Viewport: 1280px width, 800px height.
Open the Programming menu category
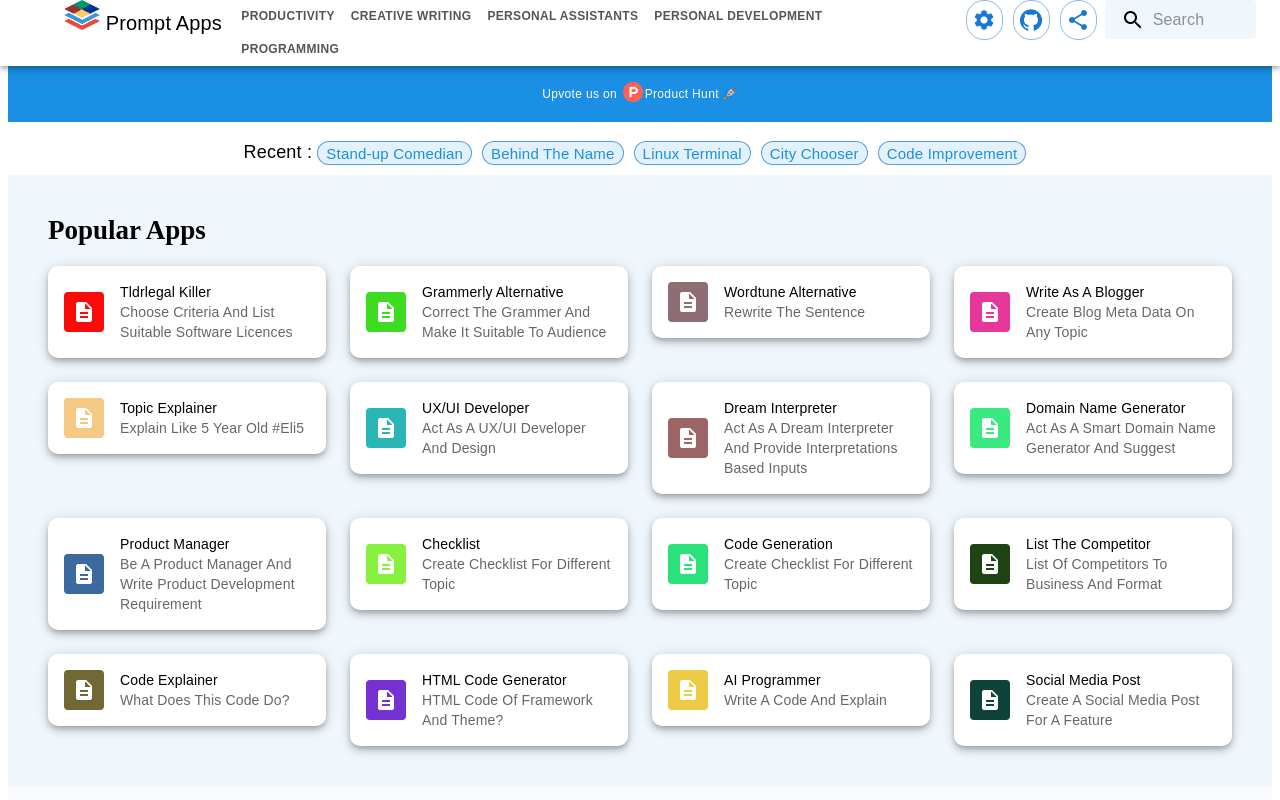[x=290, y=49]
